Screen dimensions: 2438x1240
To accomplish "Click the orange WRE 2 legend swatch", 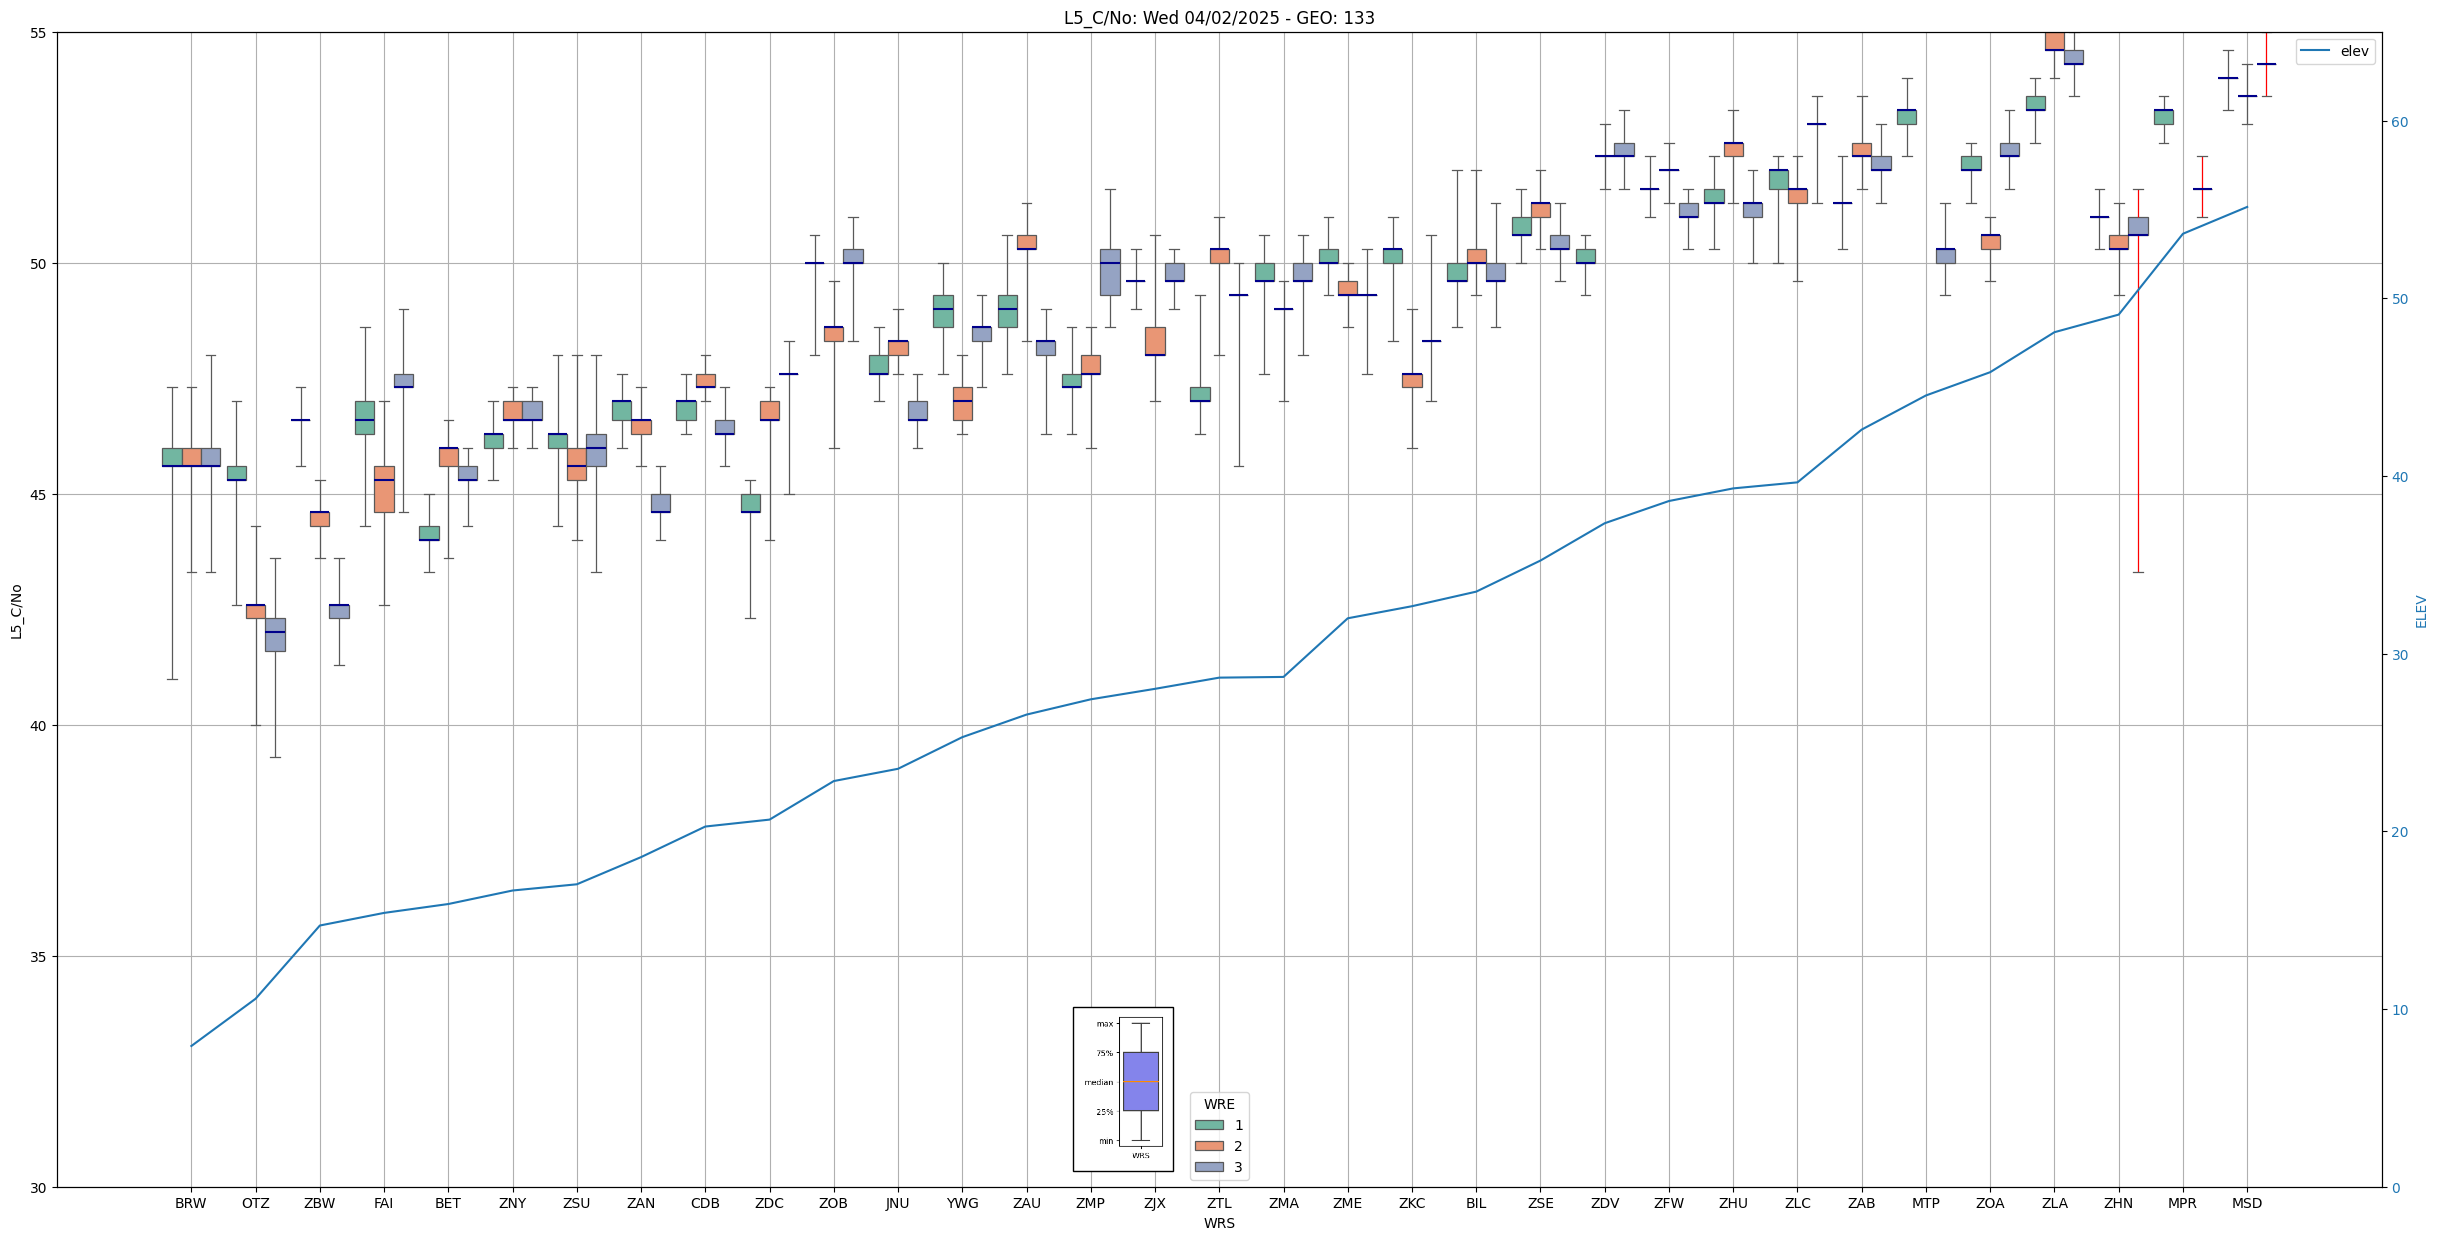I will coord(1209,1146).
